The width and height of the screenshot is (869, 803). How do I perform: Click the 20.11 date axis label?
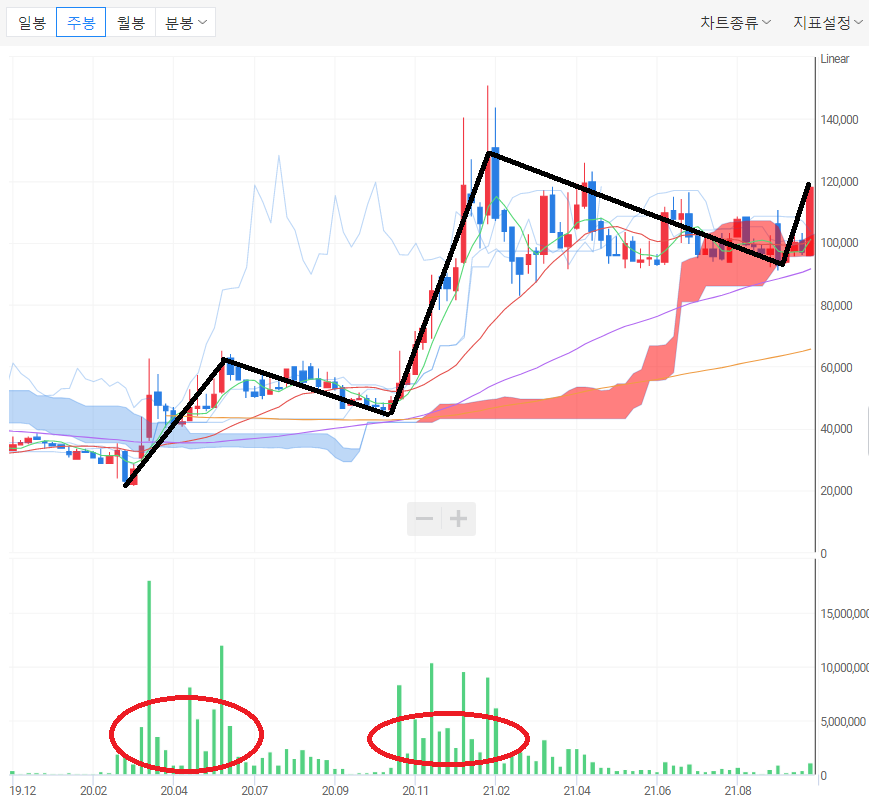click(x=416, y=791)
